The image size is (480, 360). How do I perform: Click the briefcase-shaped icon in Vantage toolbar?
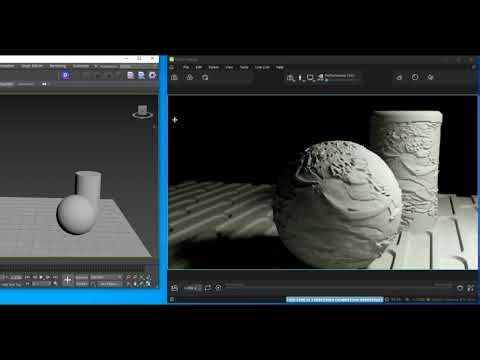point(174,77)
